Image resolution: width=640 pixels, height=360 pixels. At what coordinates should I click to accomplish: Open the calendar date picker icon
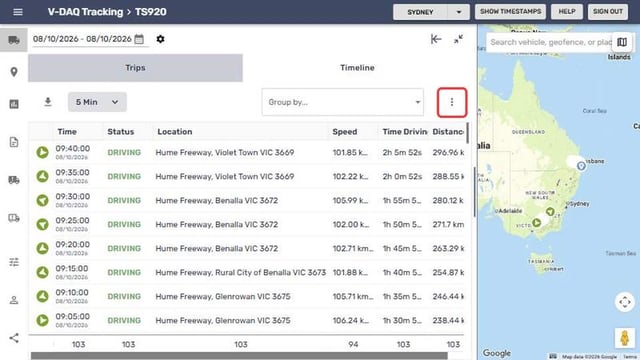[x=139, y=39]
